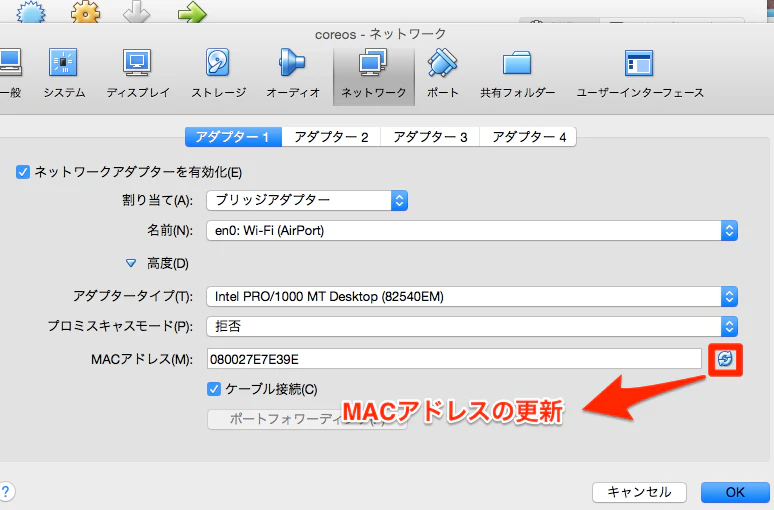Open the ポート settings section
Viewport: 774px width, 510px height.
pyautogui.click(x=442, y=74)
